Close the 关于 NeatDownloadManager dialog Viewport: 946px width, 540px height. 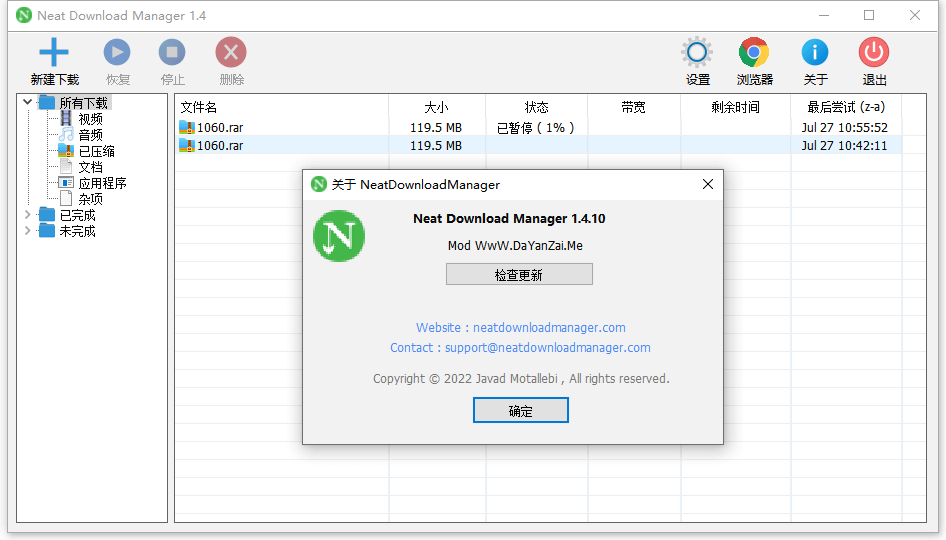708,184
